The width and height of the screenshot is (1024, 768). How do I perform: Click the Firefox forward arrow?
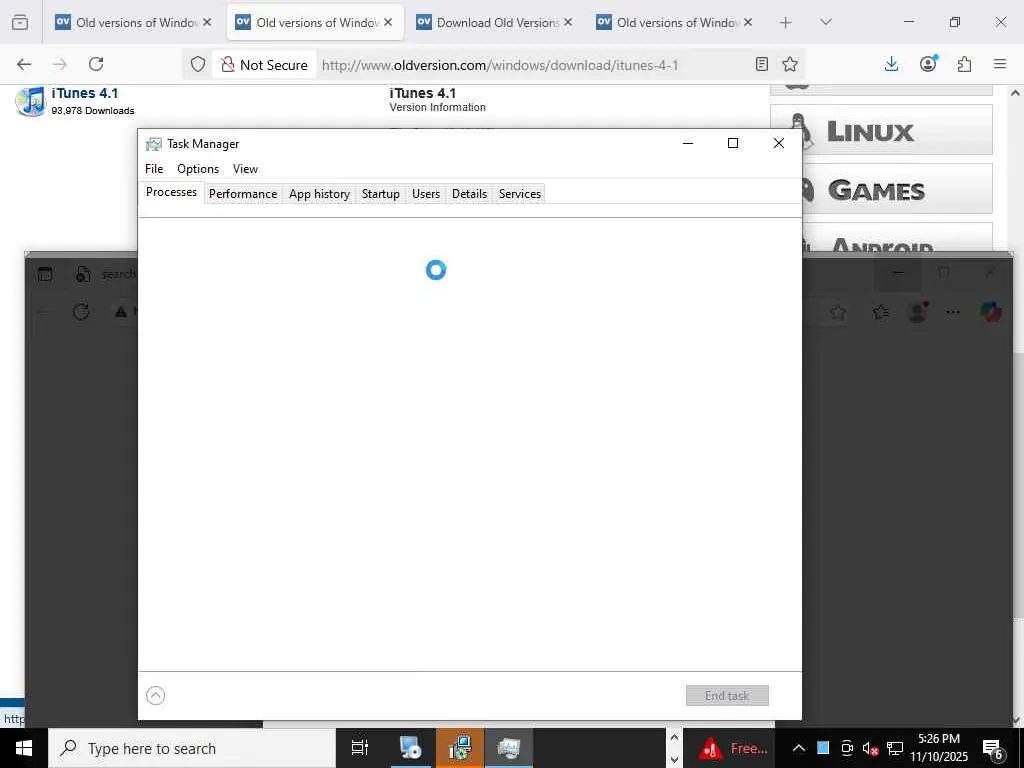[x=59, y=64]
